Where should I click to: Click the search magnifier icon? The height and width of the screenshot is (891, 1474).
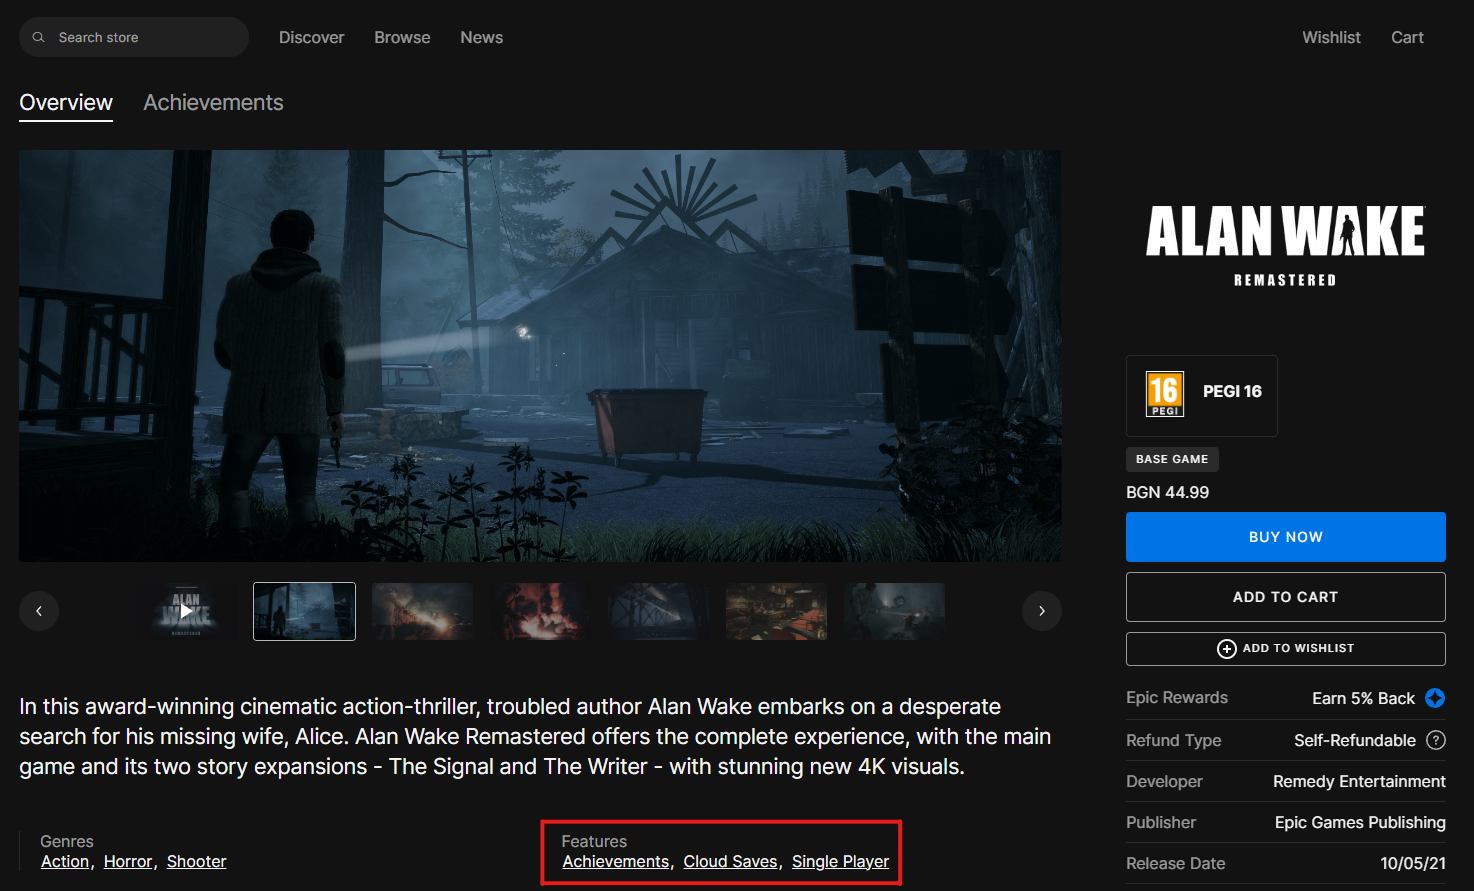[x=39, y=37]
